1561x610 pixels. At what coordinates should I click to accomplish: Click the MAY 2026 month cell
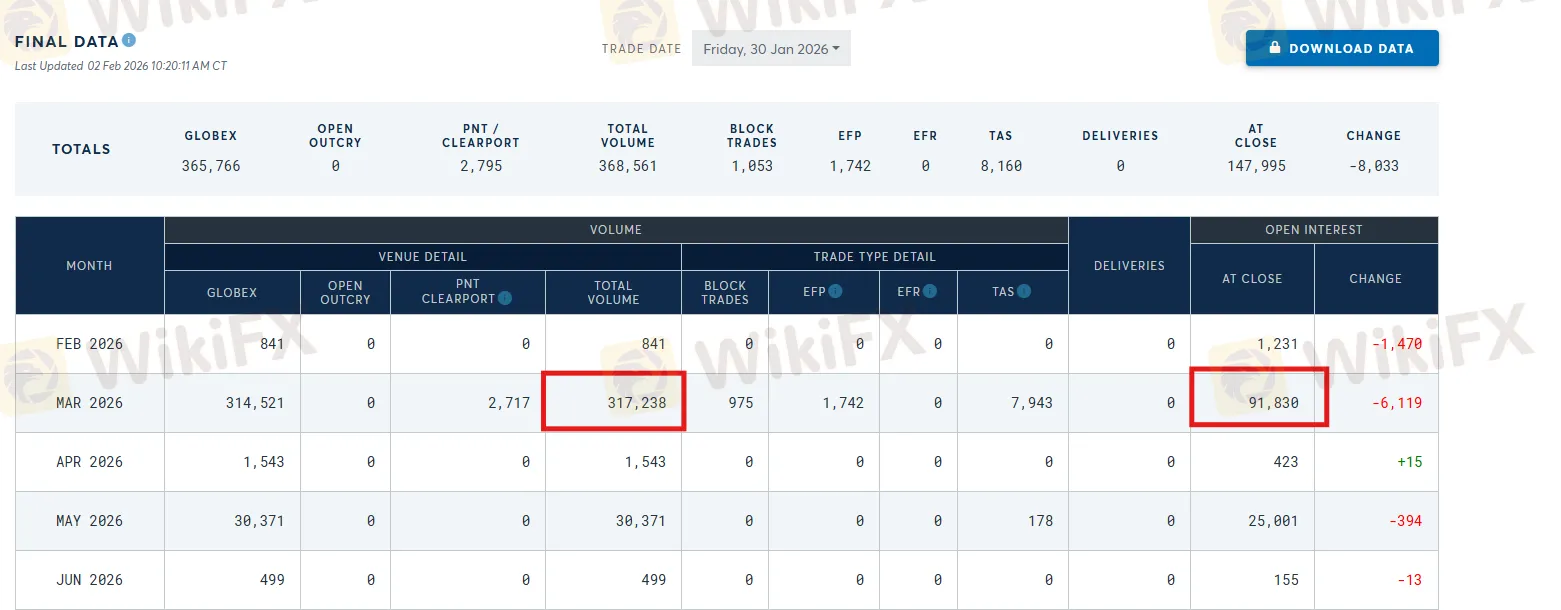tap(89, 521)
